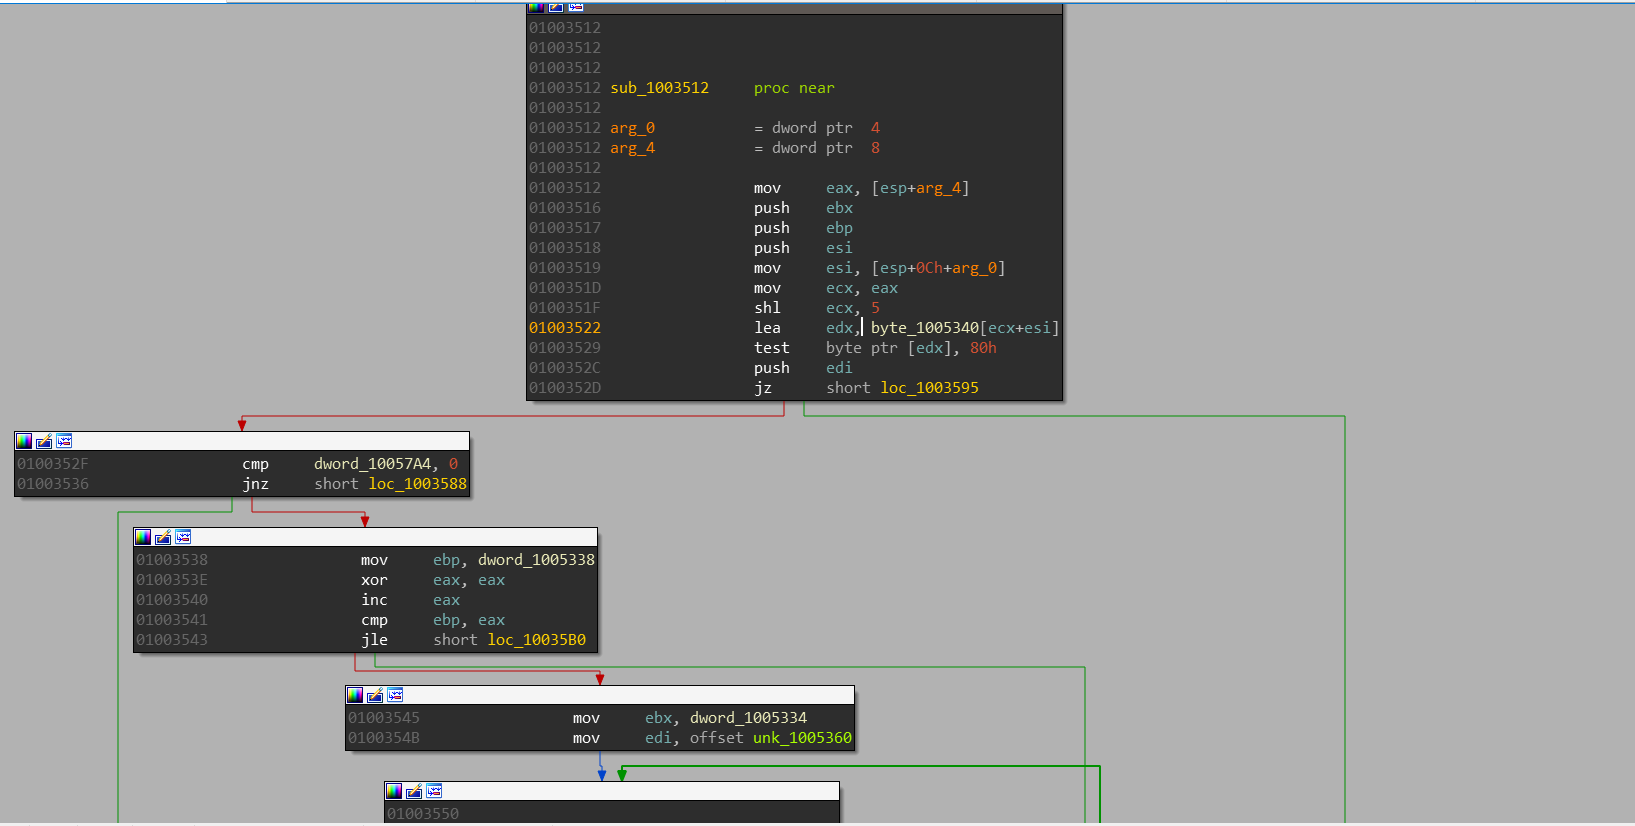
Task: Click the address 01003538
Action: (x=172, y=560)
